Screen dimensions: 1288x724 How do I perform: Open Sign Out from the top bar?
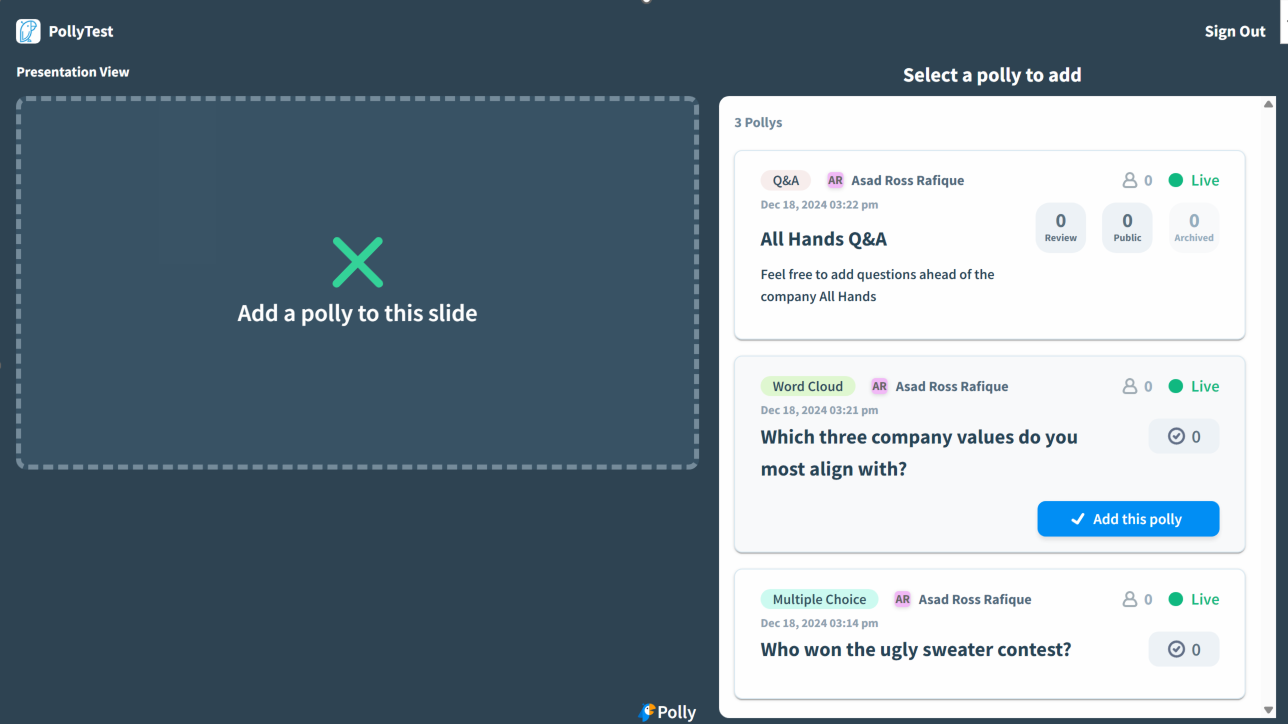(1234, 31)
